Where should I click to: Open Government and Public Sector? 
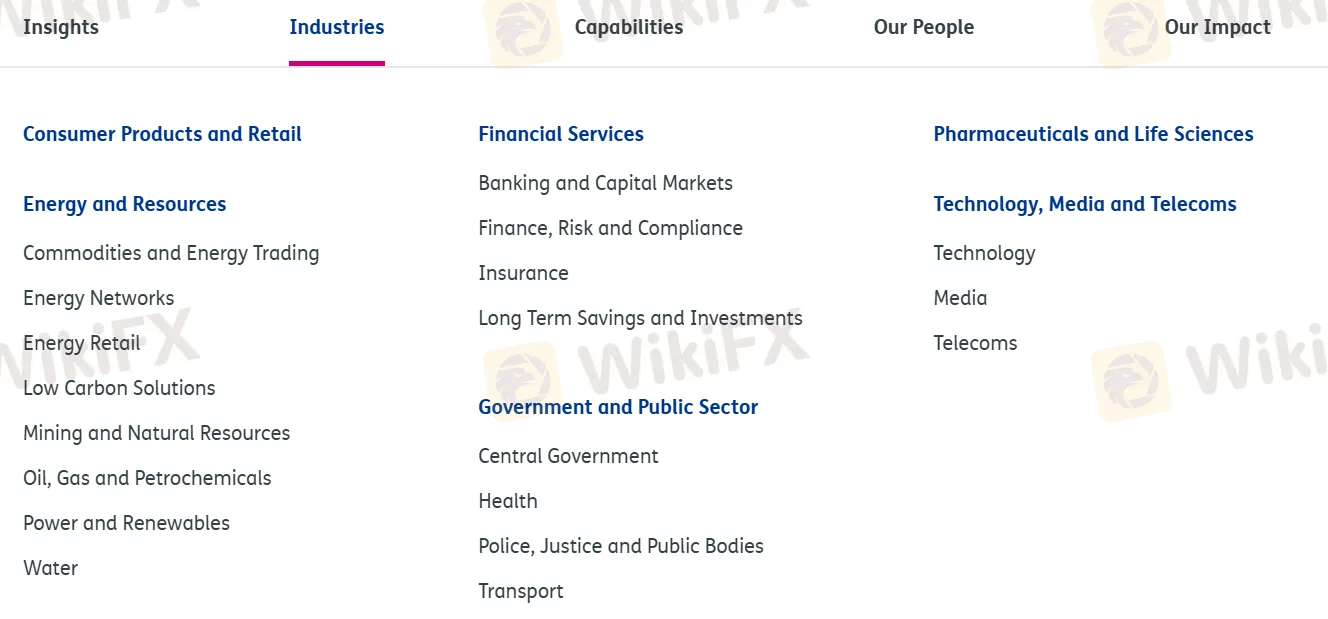(x=618, y=406)
